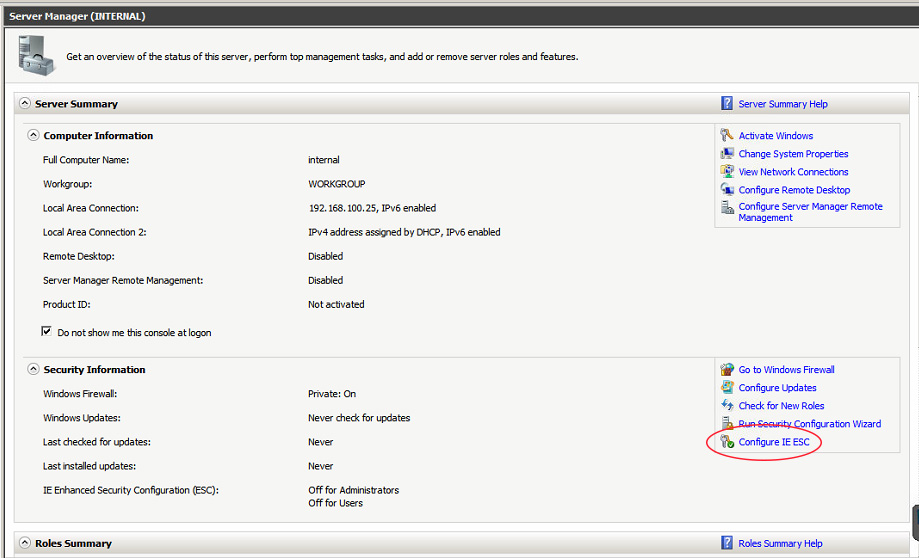Image resolution: width=919 pixels, height=558 pixels.
Task: Click the 'Private: On' firewall value
Action: [332, 394]
